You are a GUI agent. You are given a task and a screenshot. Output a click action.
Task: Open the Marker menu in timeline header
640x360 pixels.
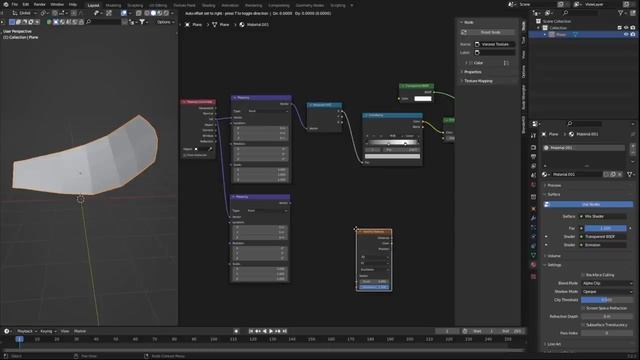pos(80,331)
